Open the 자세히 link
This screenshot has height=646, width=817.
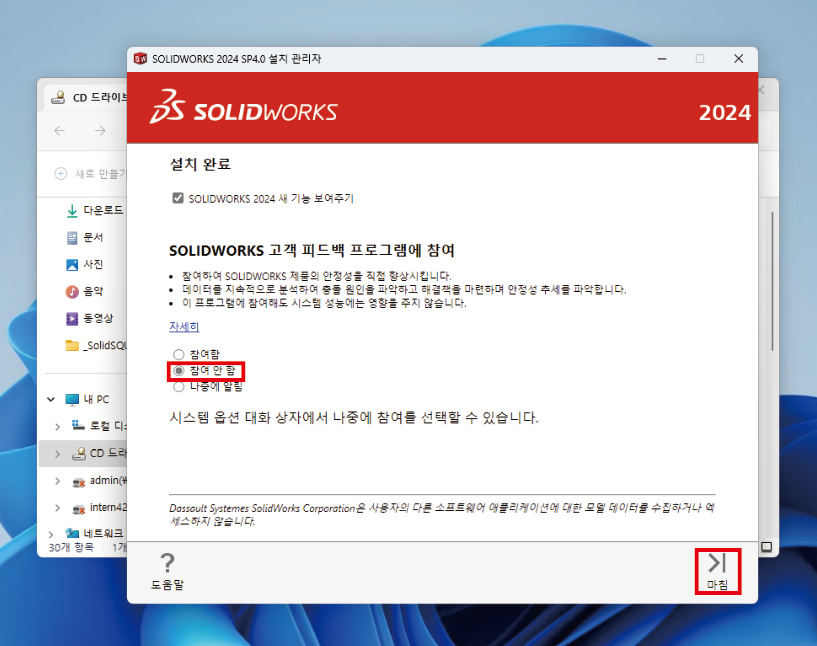point(184,327)
